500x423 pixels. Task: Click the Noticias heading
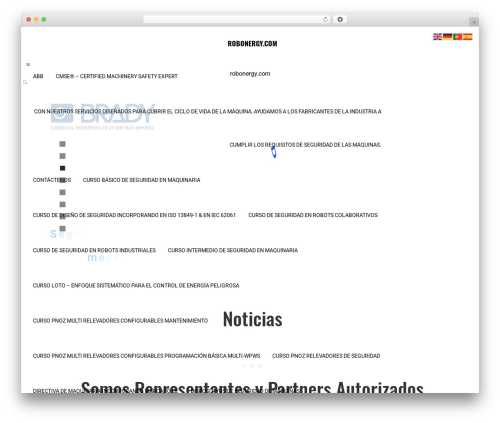(x=252, y=319)
